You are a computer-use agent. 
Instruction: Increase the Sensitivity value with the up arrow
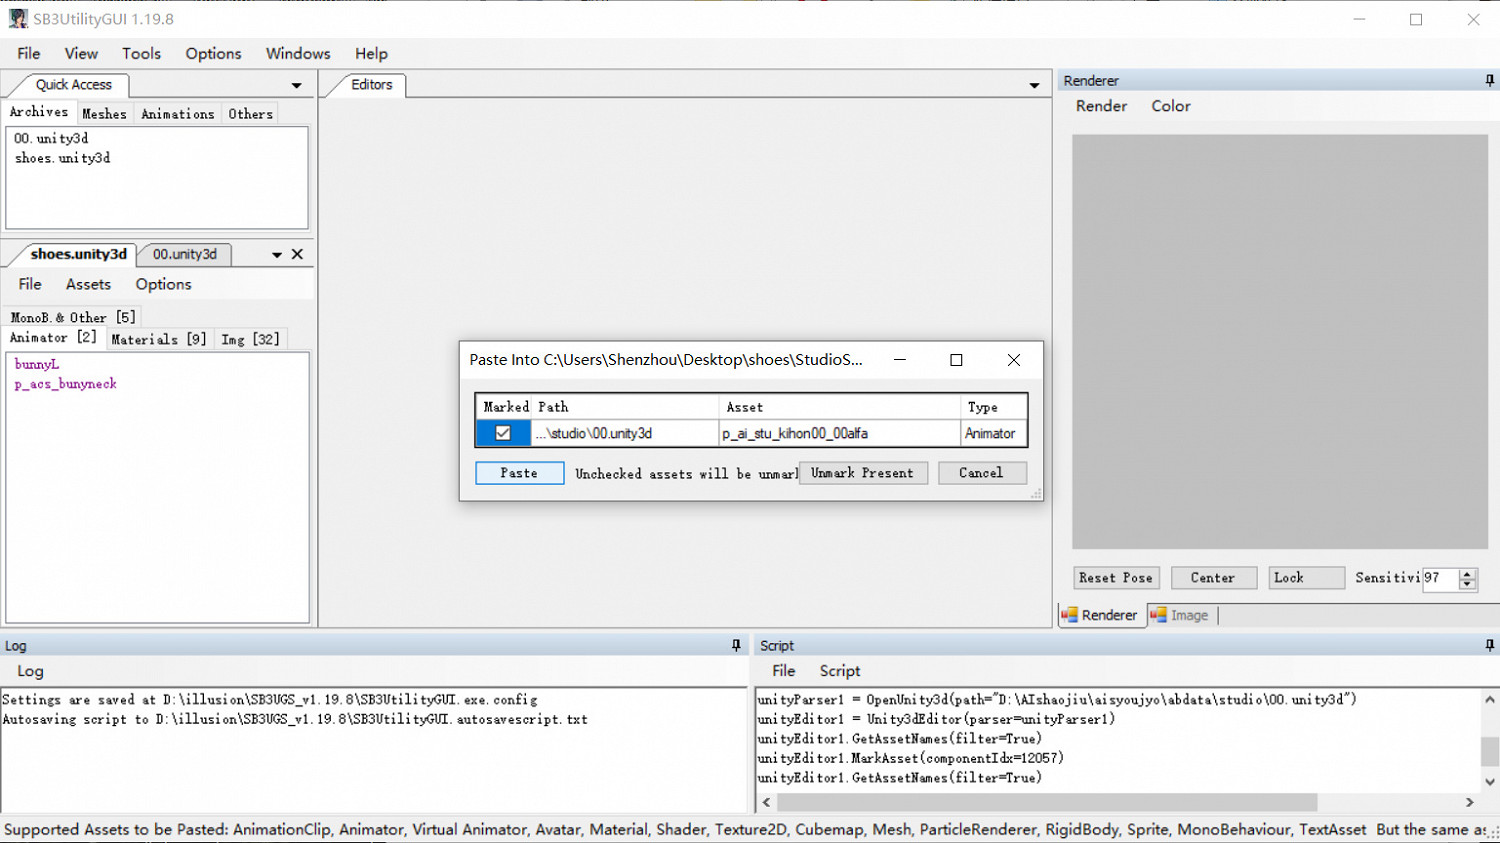tap(1467, 573)
